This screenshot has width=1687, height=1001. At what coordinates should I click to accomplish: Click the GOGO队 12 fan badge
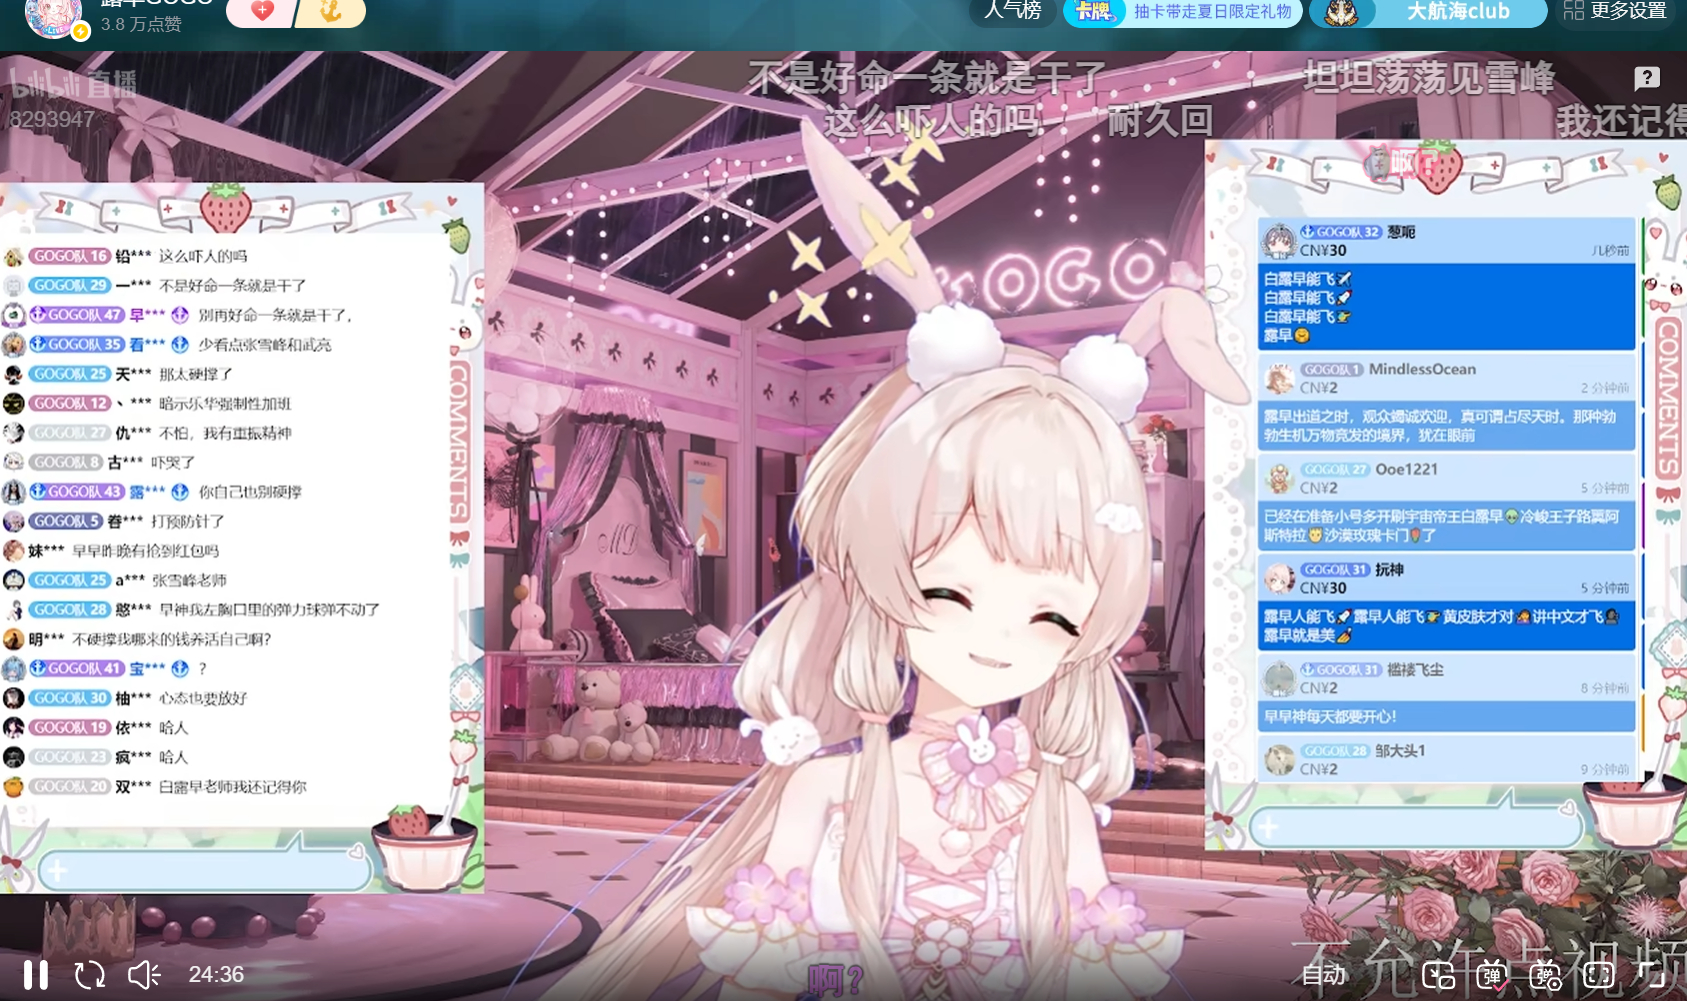[70, 403]
